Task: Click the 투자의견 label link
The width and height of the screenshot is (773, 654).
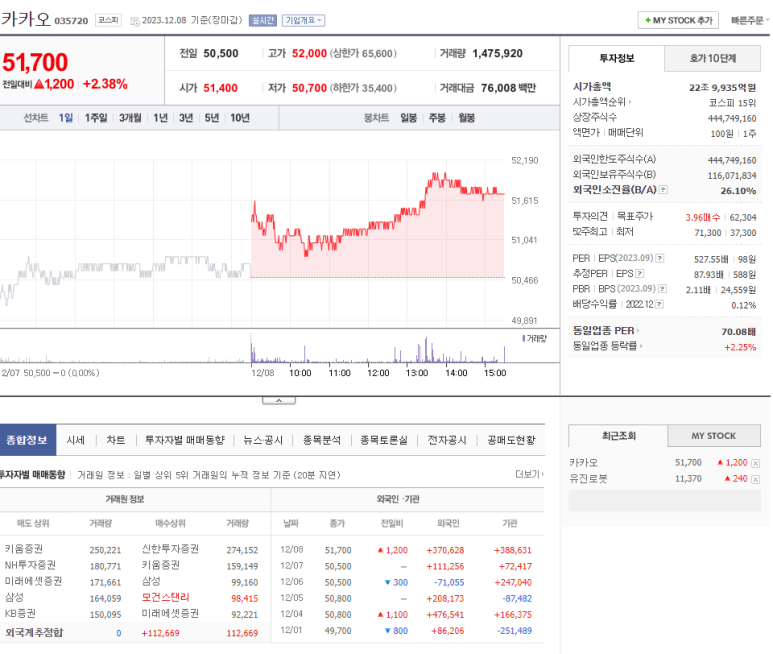Action: [x=590, y=216]
